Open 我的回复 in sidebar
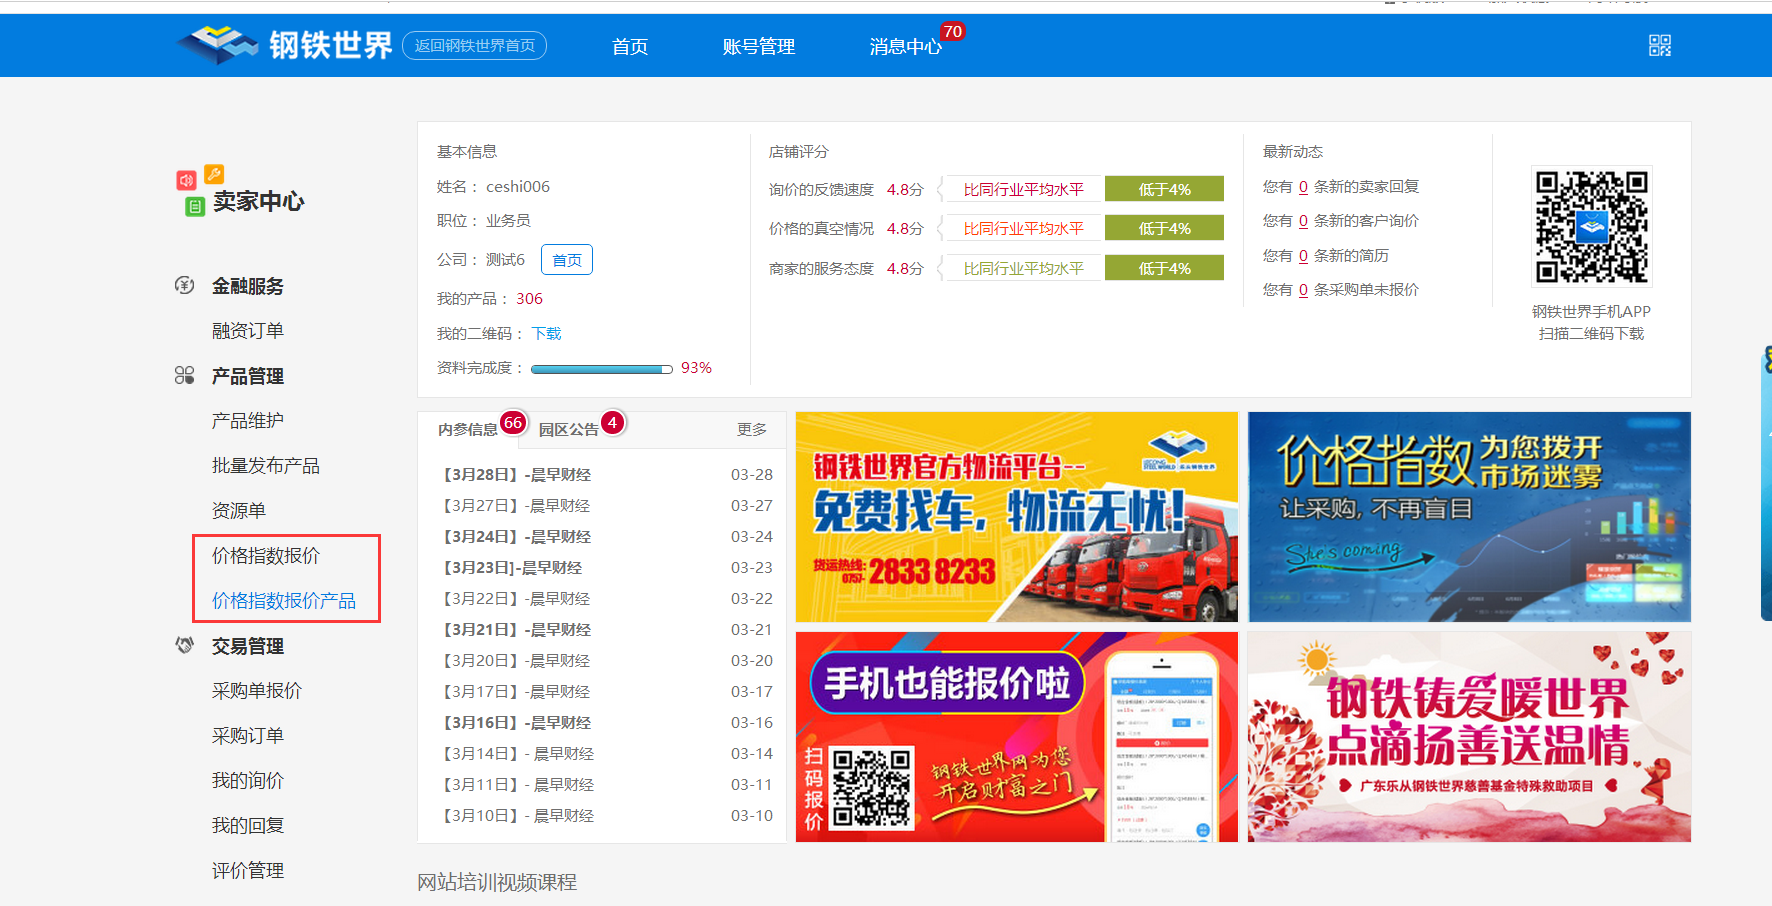The image size is (1772, 906). click(x=248, y=825)
